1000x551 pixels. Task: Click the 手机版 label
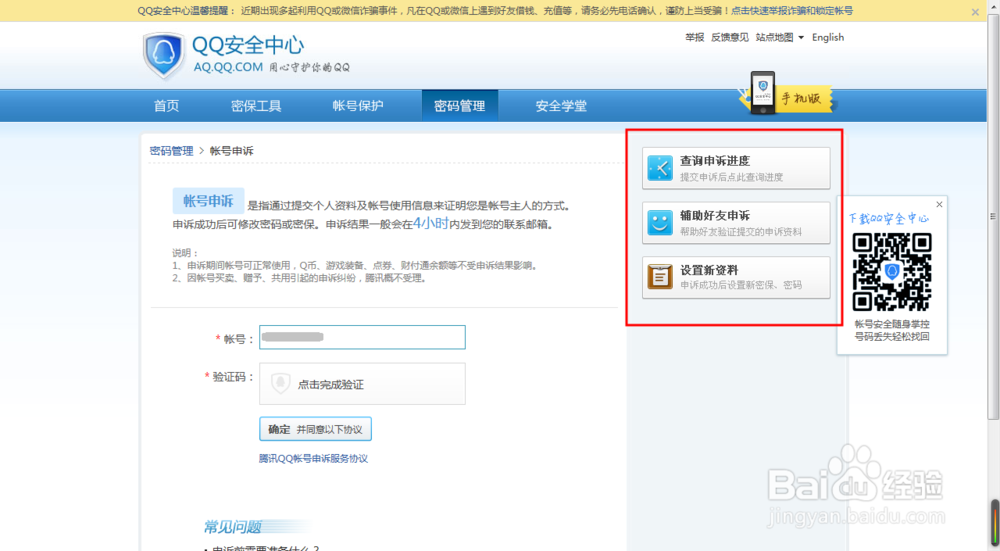801,98
